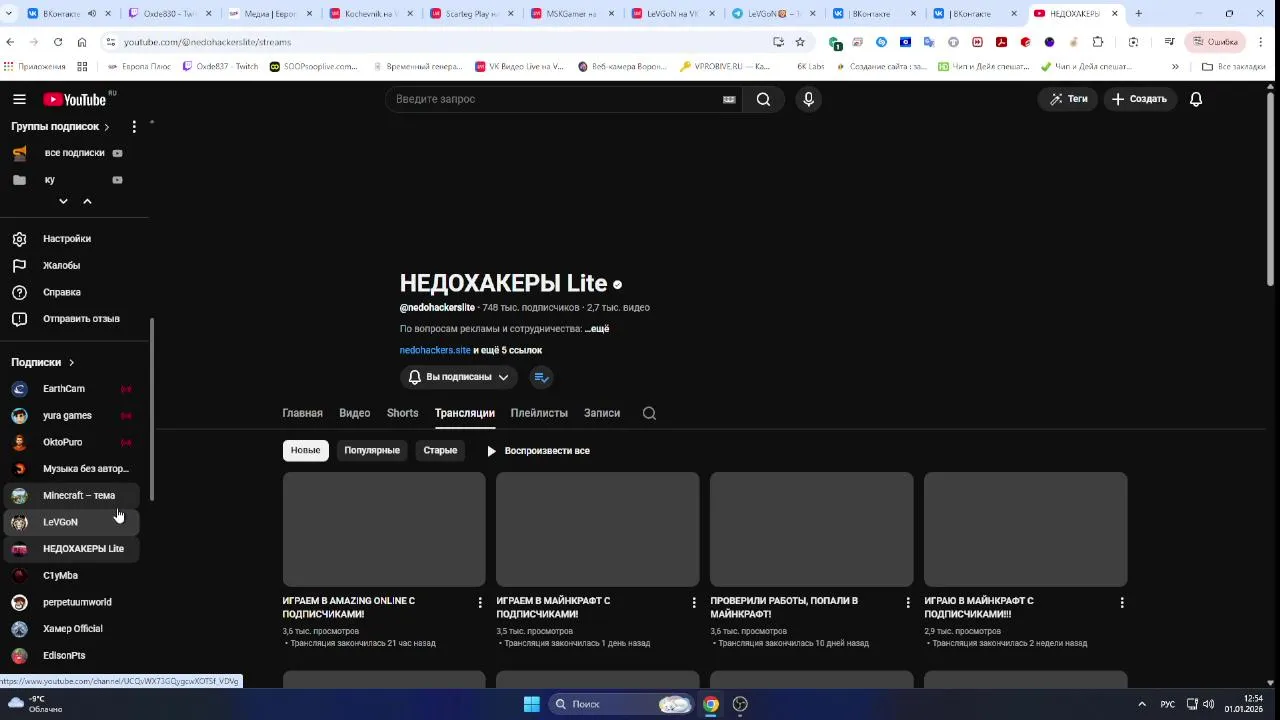Open the Вы подписаны notification dropdown

(x=459, y=377)
